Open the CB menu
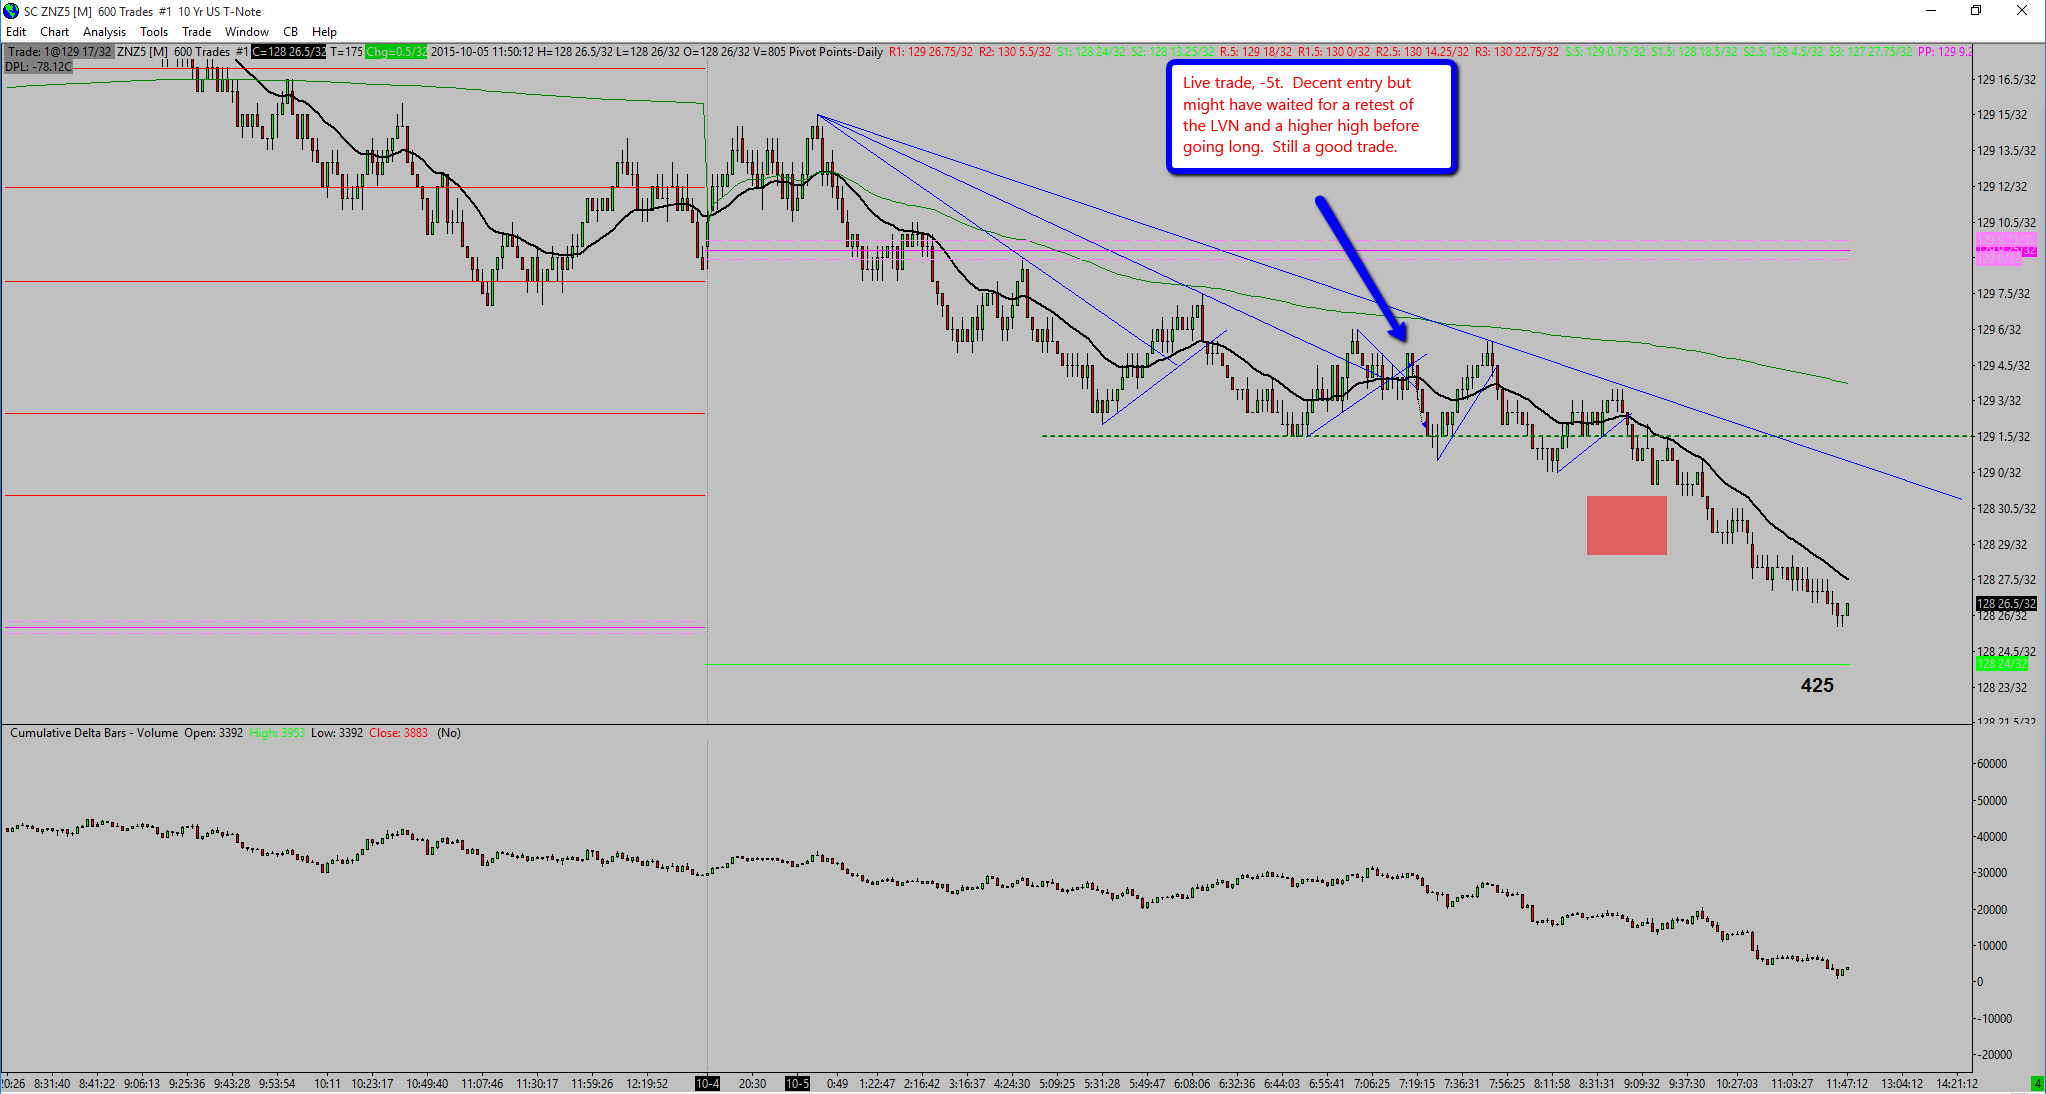Image resolution: width=2046 pixels, height=1094 pixels. point(290,31)
